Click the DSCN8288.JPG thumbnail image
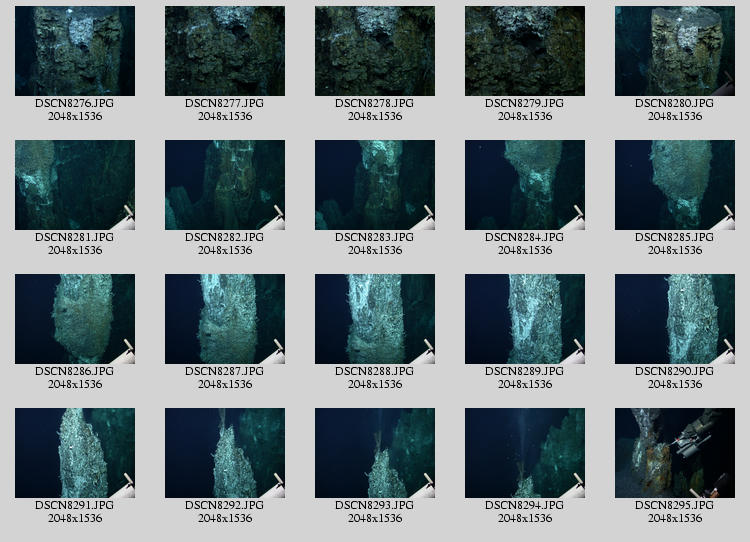The height and width of the screenshot is (542, 750). (x=375, y=319)
